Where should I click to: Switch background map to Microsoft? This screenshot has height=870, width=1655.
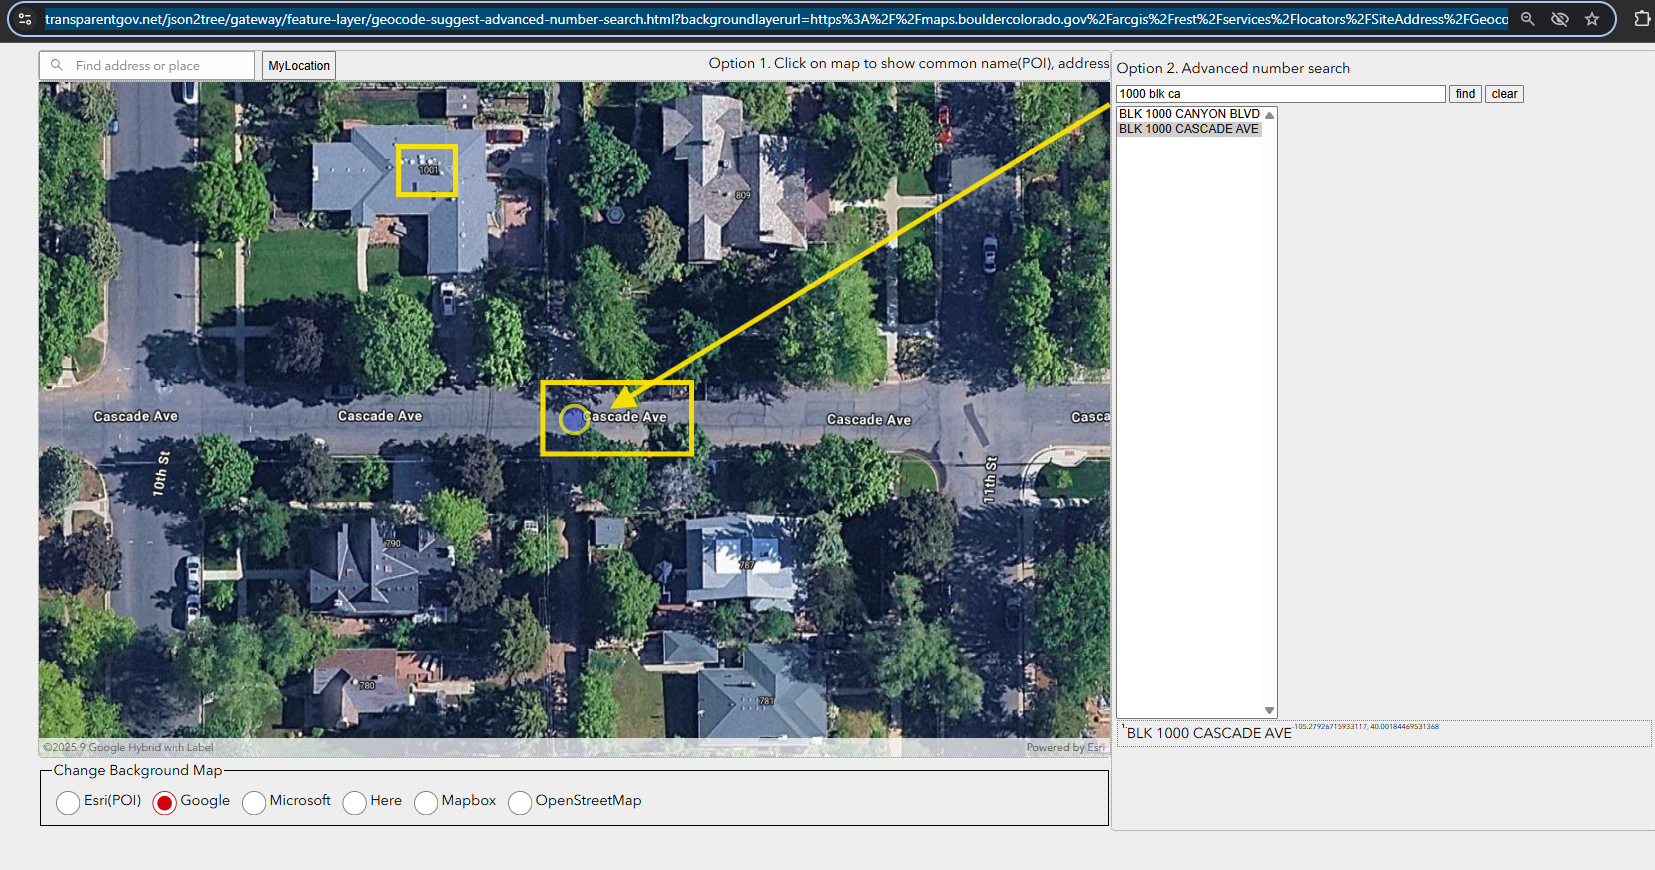tap(254, 802)
